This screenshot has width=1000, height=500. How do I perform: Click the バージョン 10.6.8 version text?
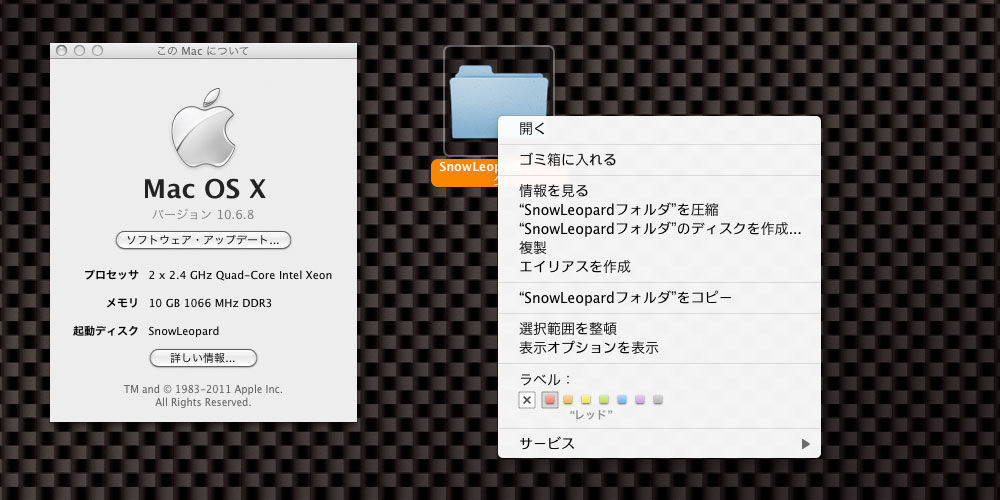[203, 214]
